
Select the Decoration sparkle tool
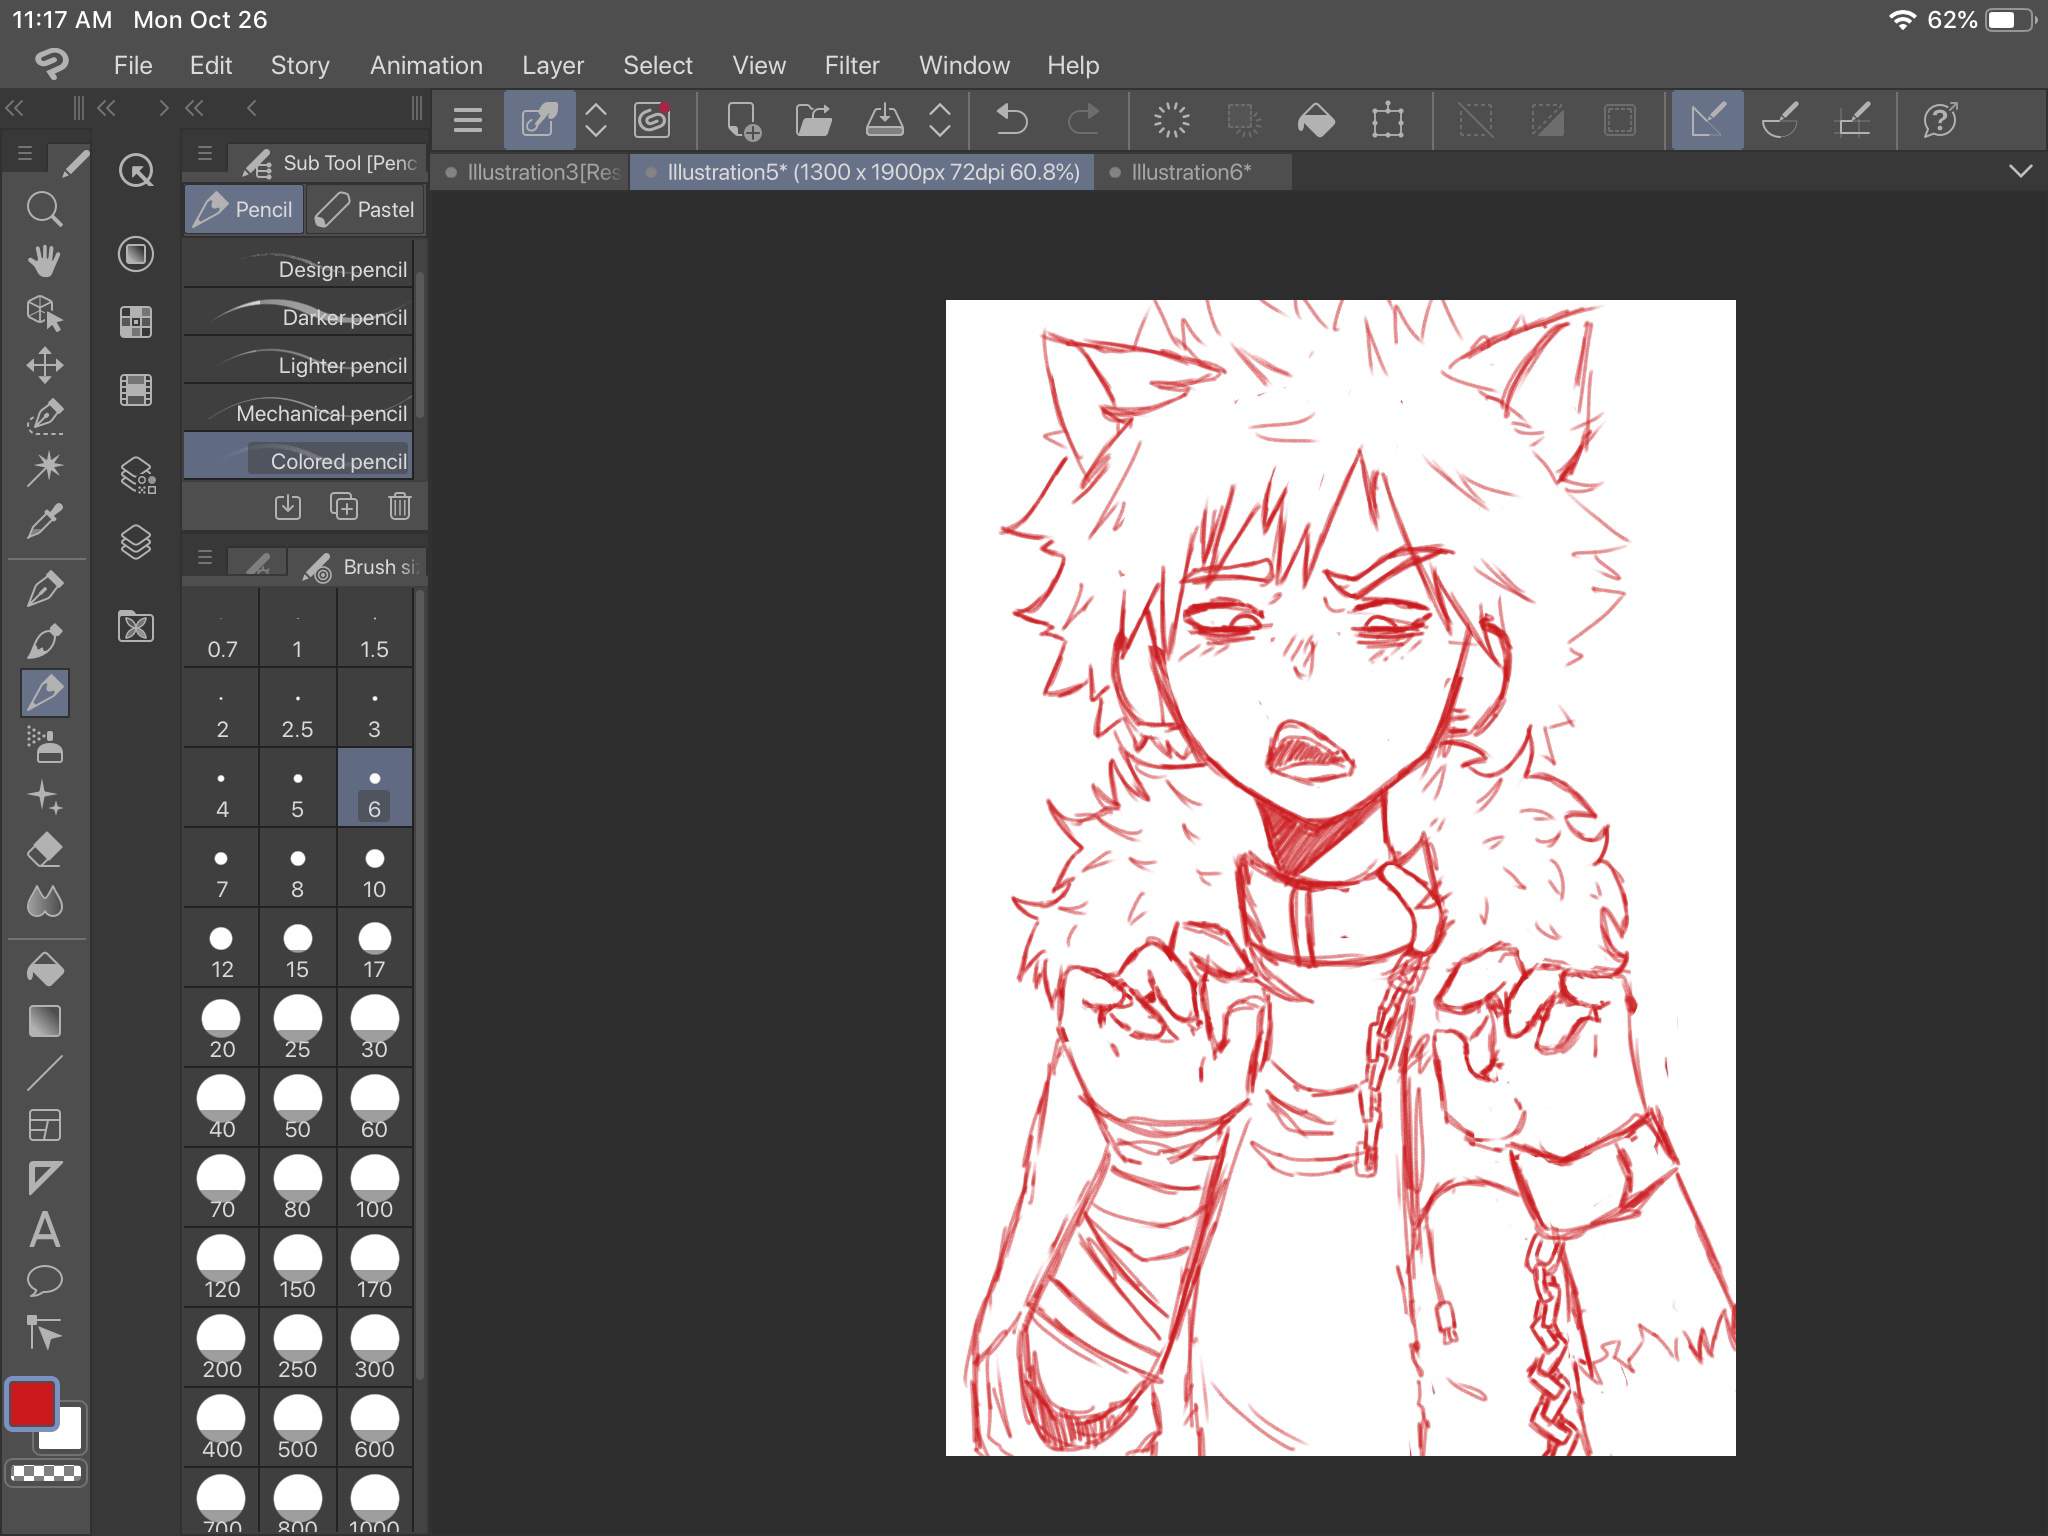point(44,797)
